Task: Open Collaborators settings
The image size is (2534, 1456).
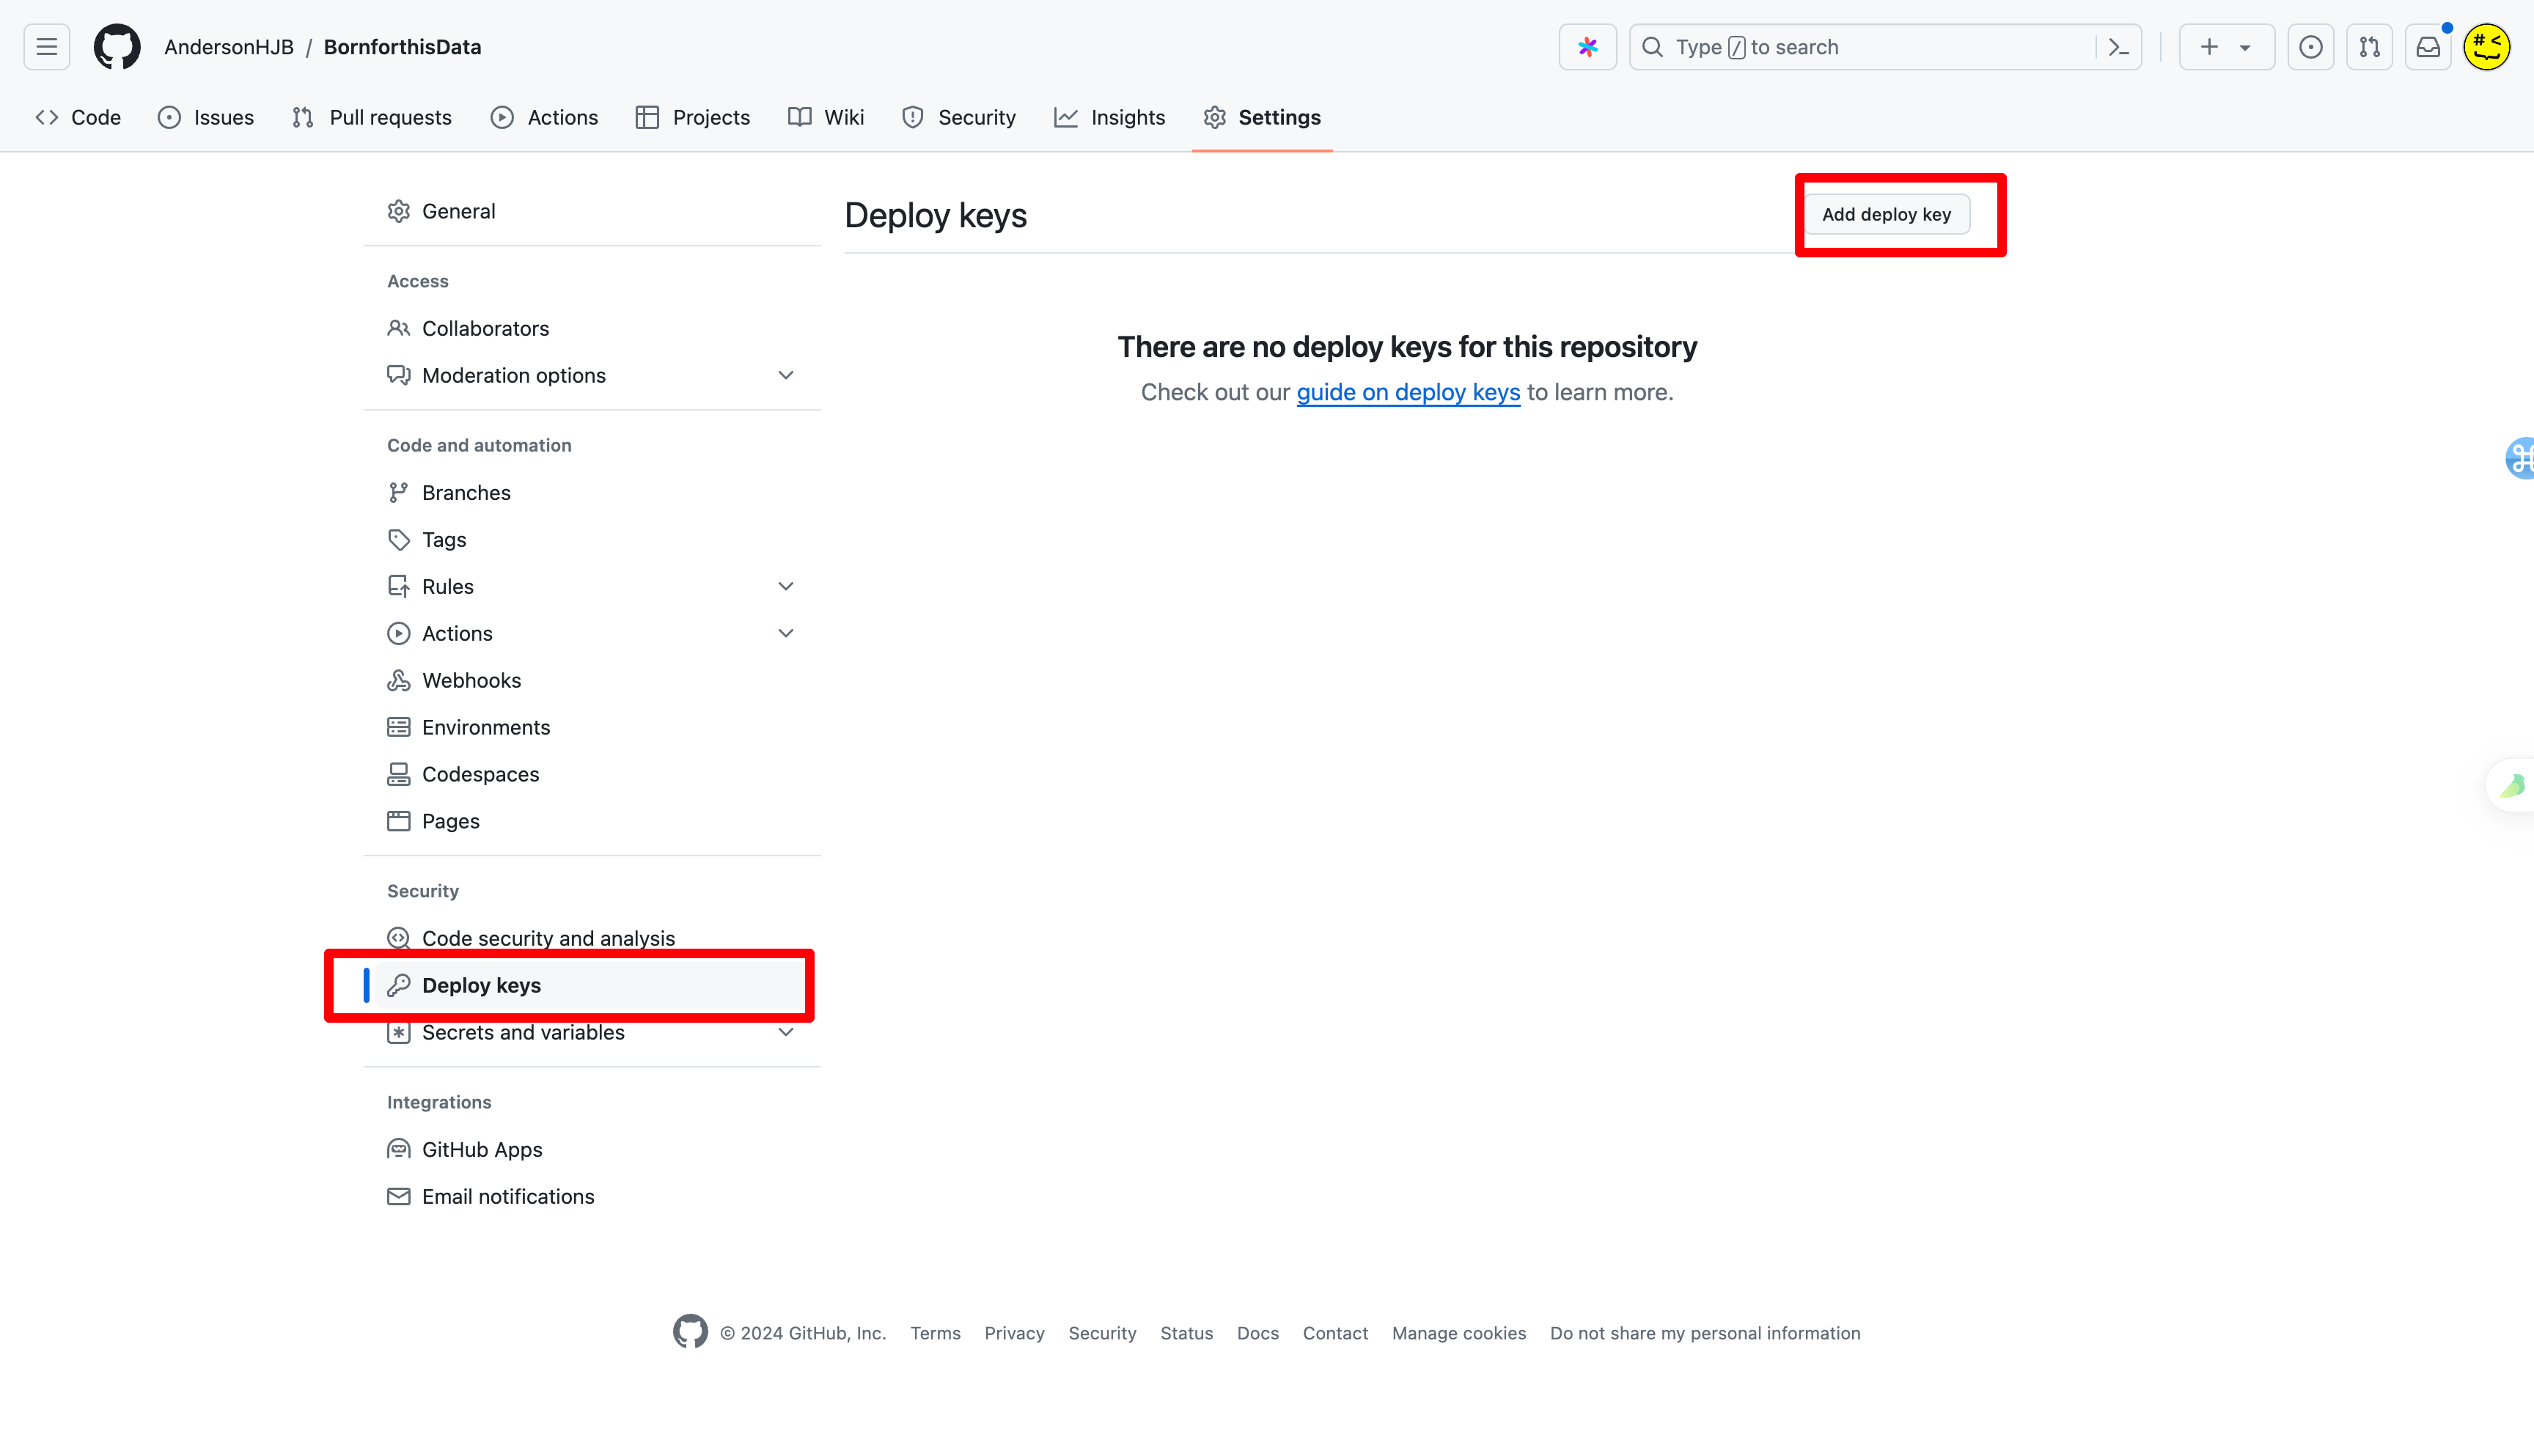Action: point(592,328)
